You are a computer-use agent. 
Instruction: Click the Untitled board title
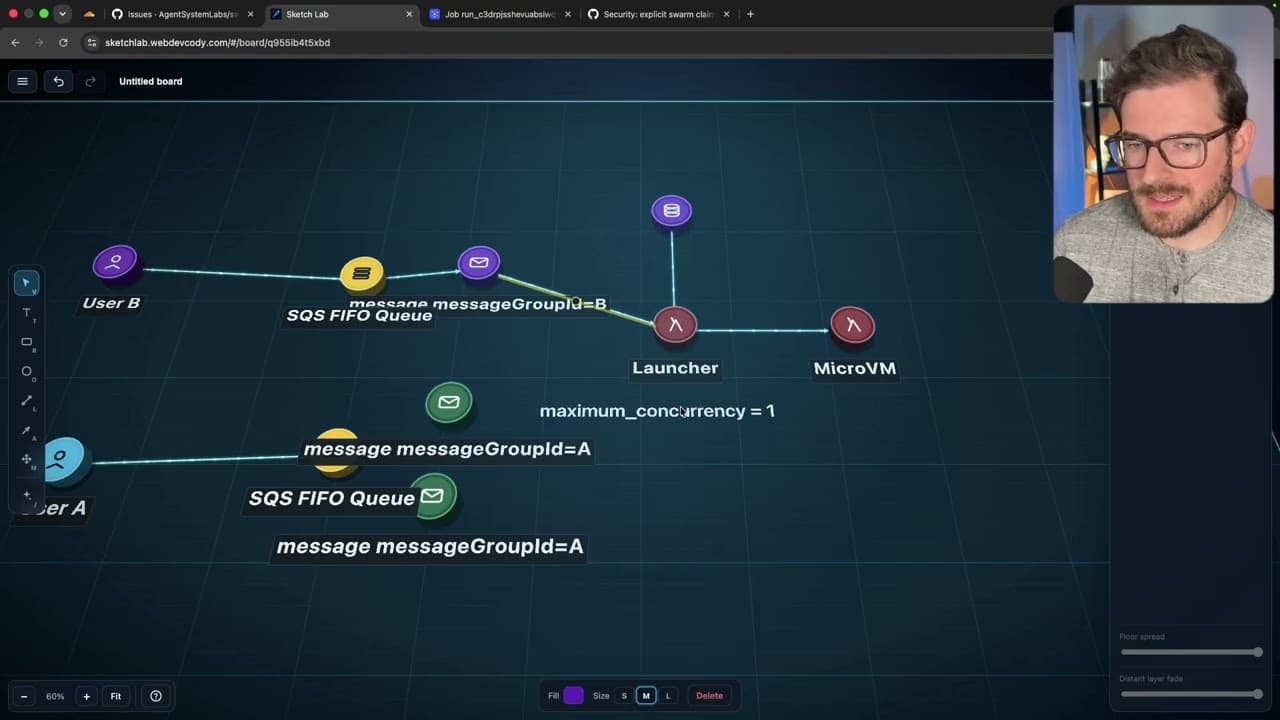(151, 81)
